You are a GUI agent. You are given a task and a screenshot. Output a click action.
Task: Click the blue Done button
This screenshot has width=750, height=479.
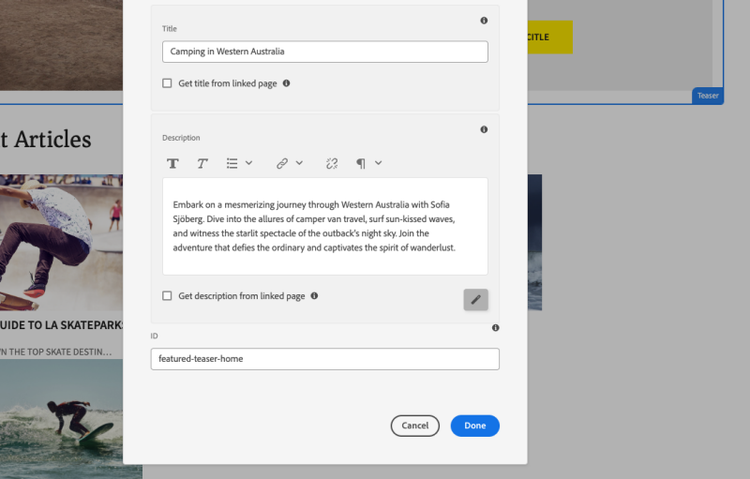coord(474,426)
